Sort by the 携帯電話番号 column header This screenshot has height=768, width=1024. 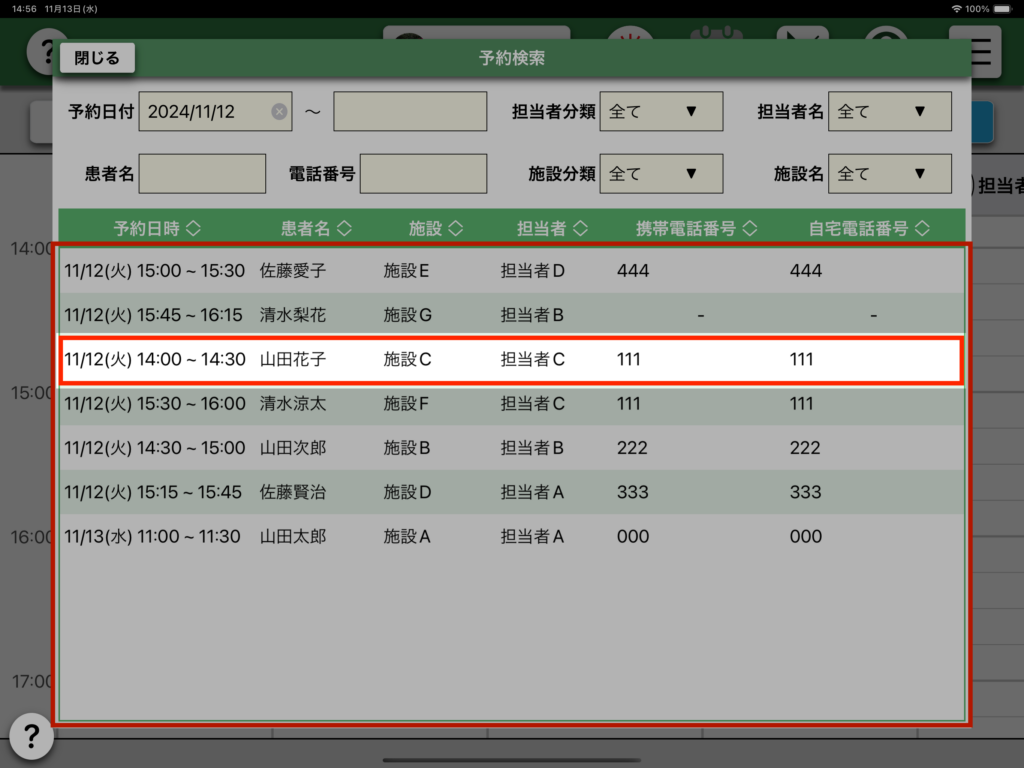click(697, 229)
